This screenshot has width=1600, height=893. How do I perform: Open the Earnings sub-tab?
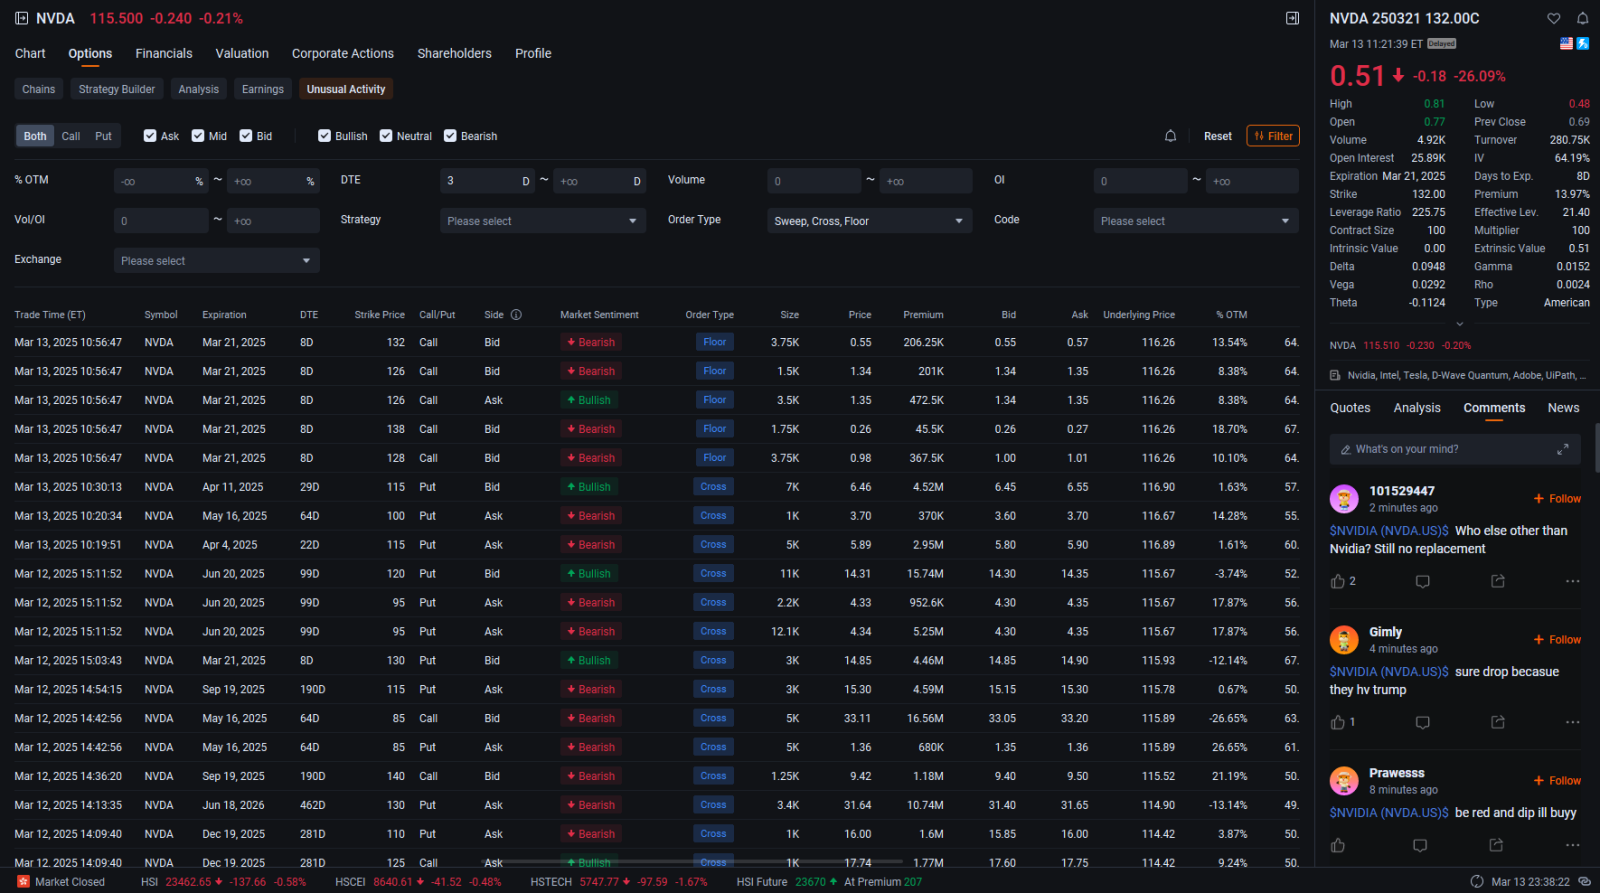point(263,89)
